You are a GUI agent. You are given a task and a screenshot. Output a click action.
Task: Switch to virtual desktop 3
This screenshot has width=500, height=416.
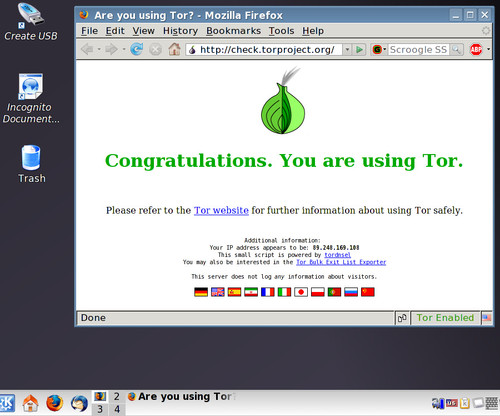[x=100, y=409]
